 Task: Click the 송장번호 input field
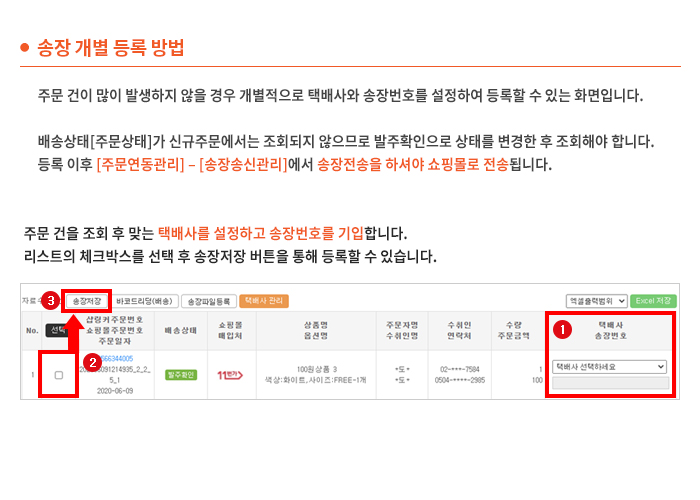[609, 382]
